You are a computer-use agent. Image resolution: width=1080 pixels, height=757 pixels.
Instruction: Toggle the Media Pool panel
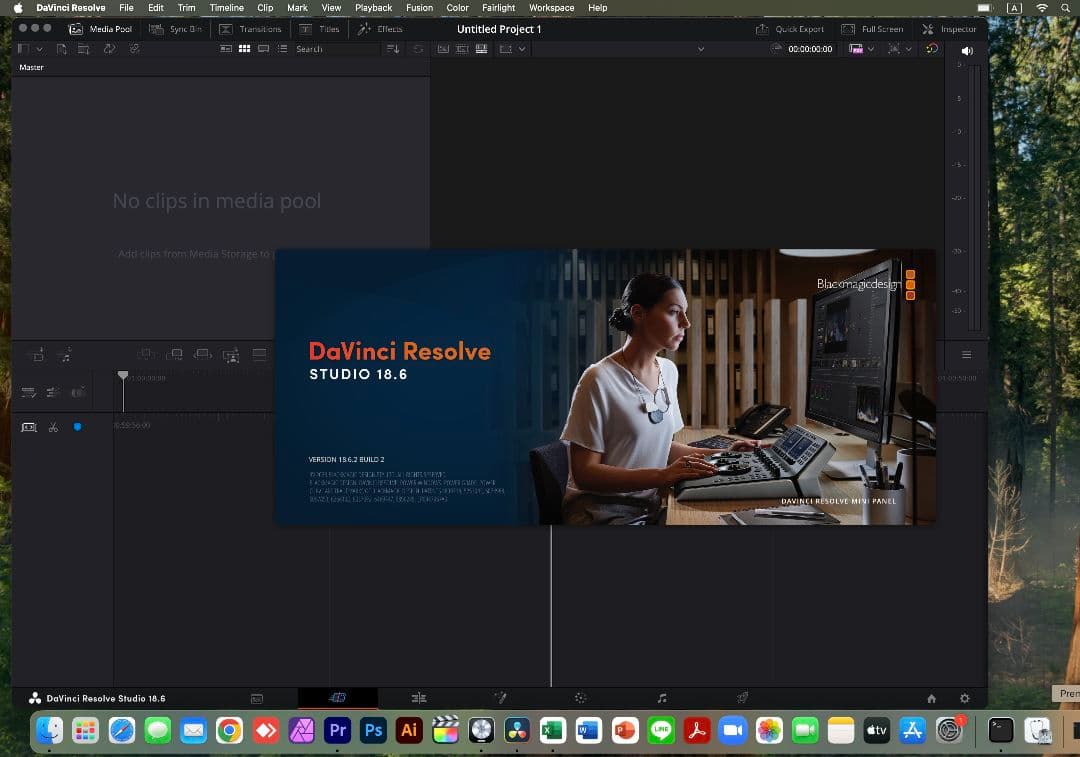pos(100,29)
